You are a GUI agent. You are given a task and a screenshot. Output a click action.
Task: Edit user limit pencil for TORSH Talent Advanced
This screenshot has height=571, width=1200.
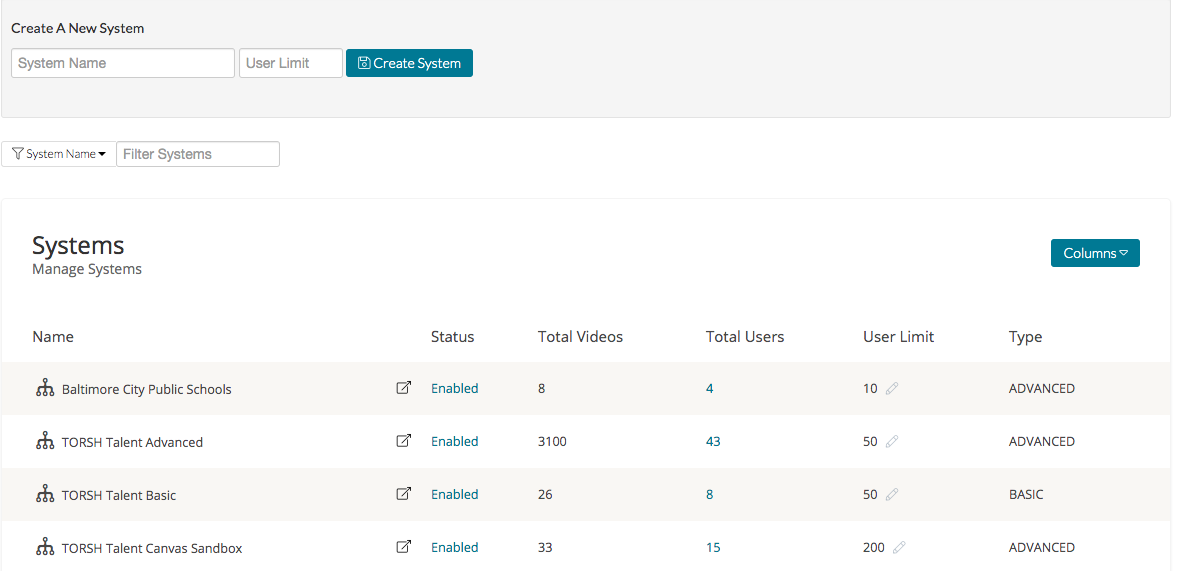tap(892, 441)
